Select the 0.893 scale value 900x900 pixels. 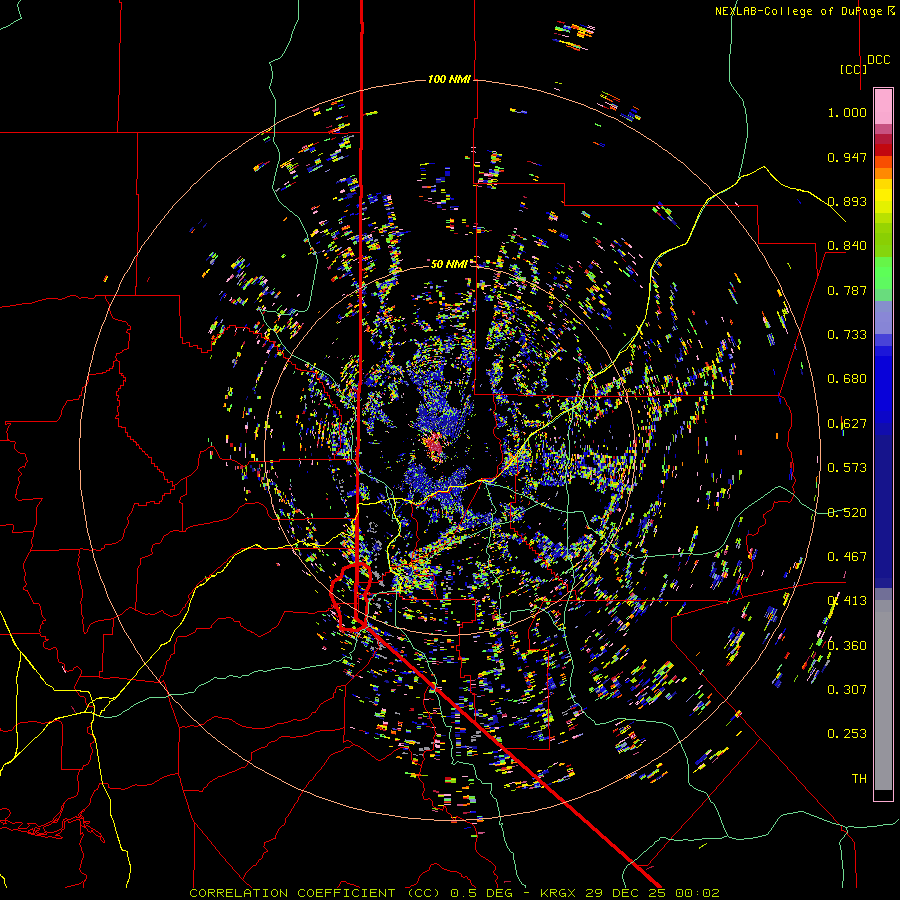(847, 201)
